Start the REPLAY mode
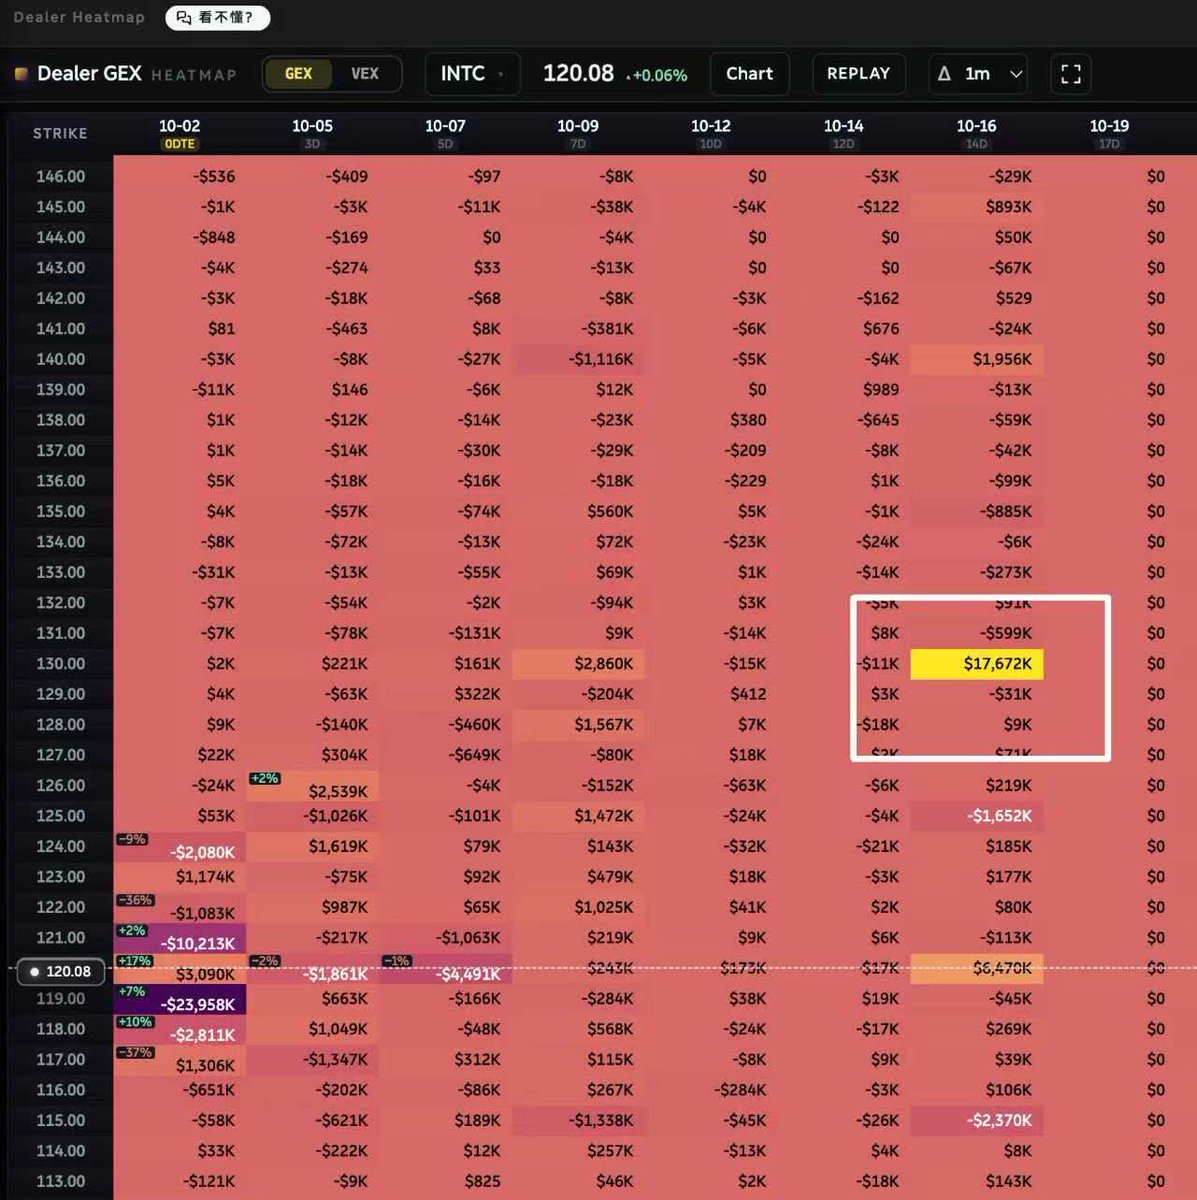 coord(859,74)
